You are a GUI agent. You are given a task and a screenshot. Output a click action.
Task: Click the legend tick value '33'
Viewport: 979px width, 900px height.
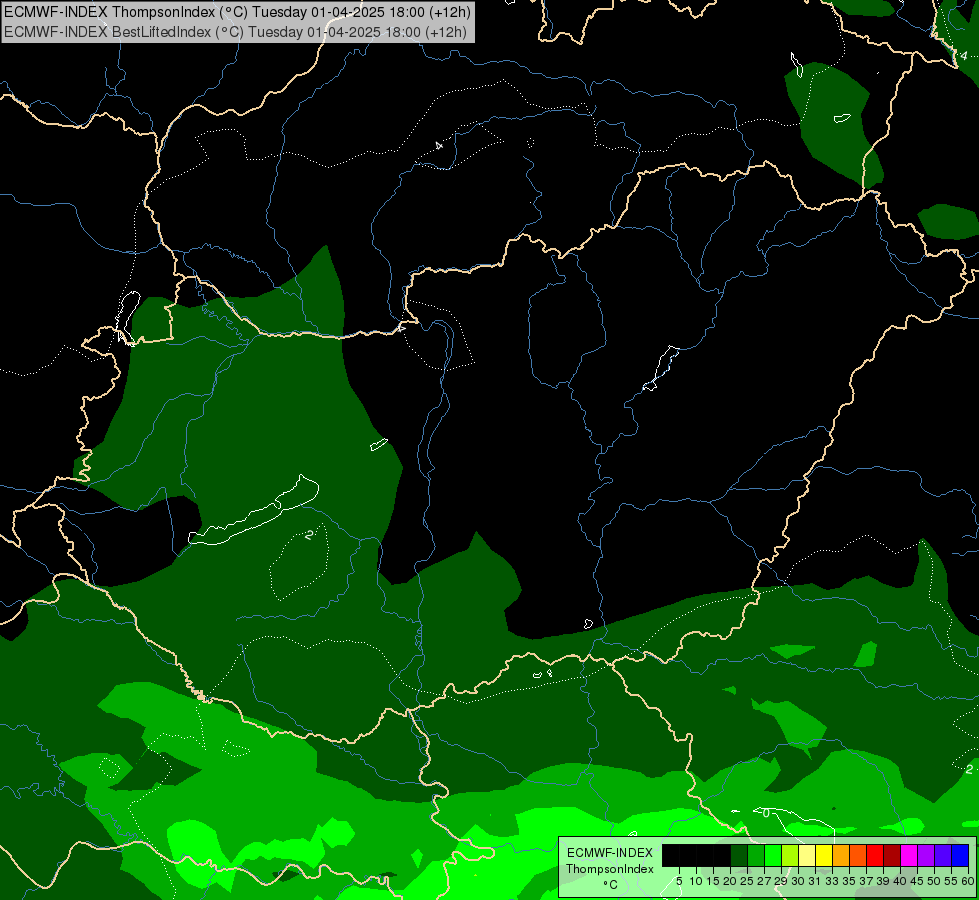tap(832, 881)
